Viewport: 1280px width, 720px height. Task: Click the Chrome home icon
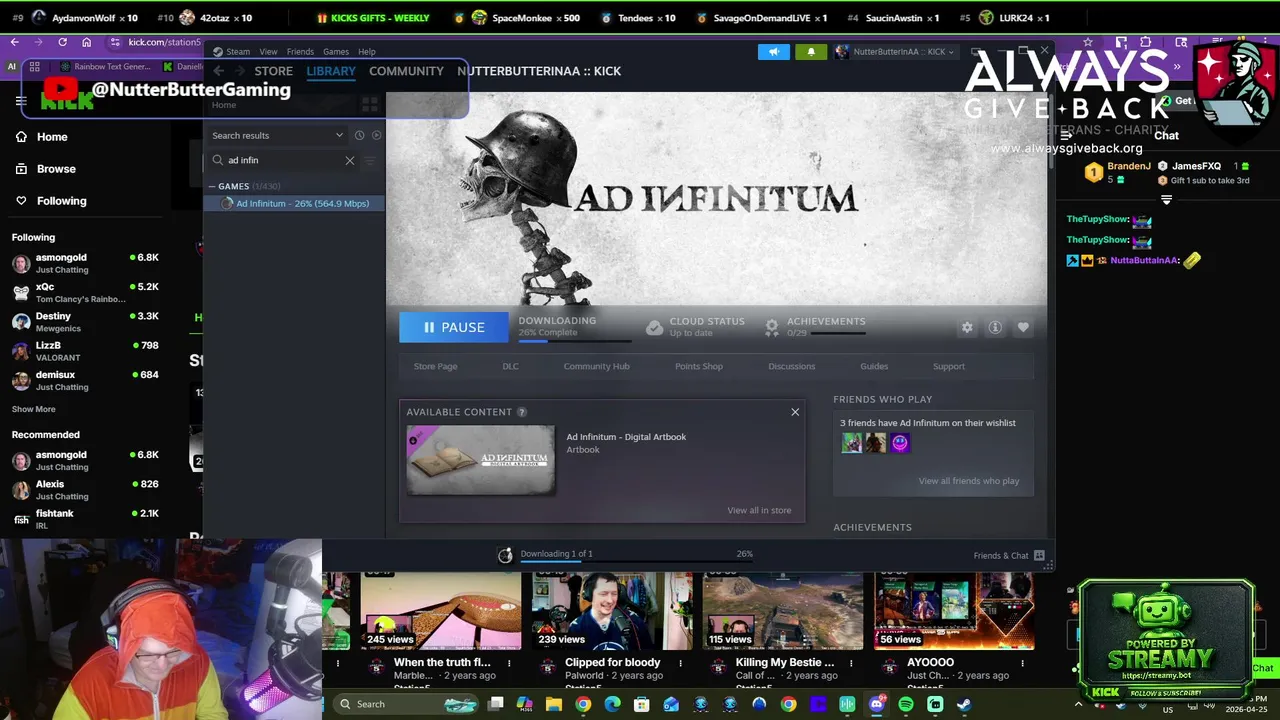coord(87,42)
